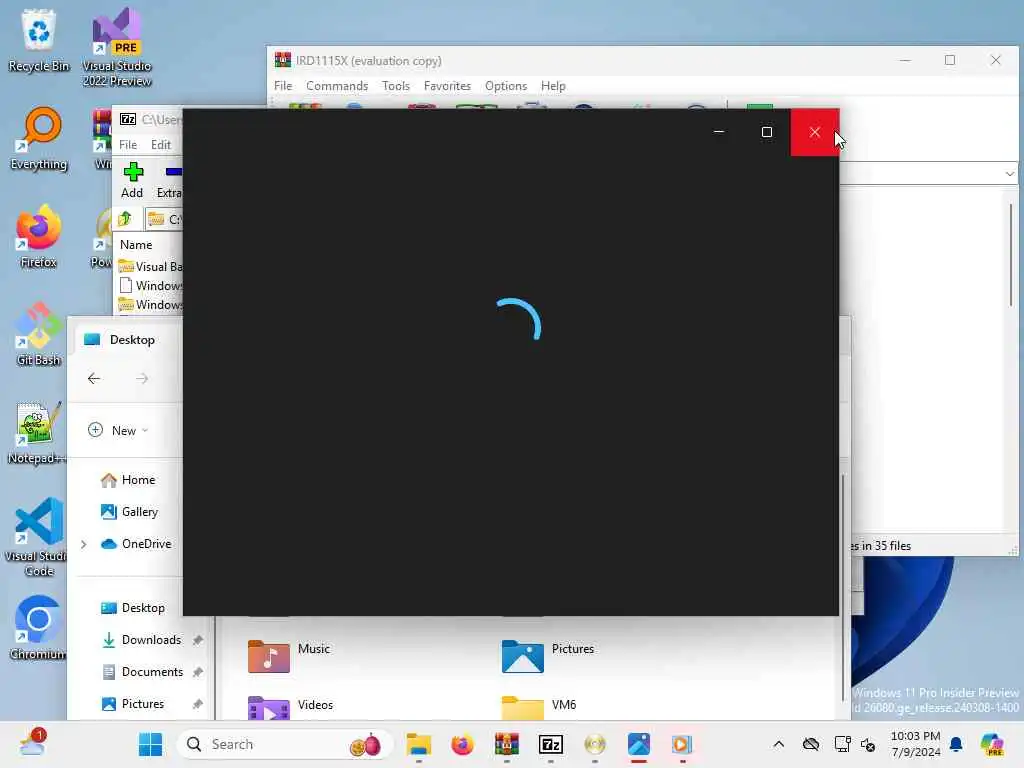Select Documents in the Explorer sidebar
Image resolution: width=1024 pixels, height=768 pixels.
click(142, 672)
